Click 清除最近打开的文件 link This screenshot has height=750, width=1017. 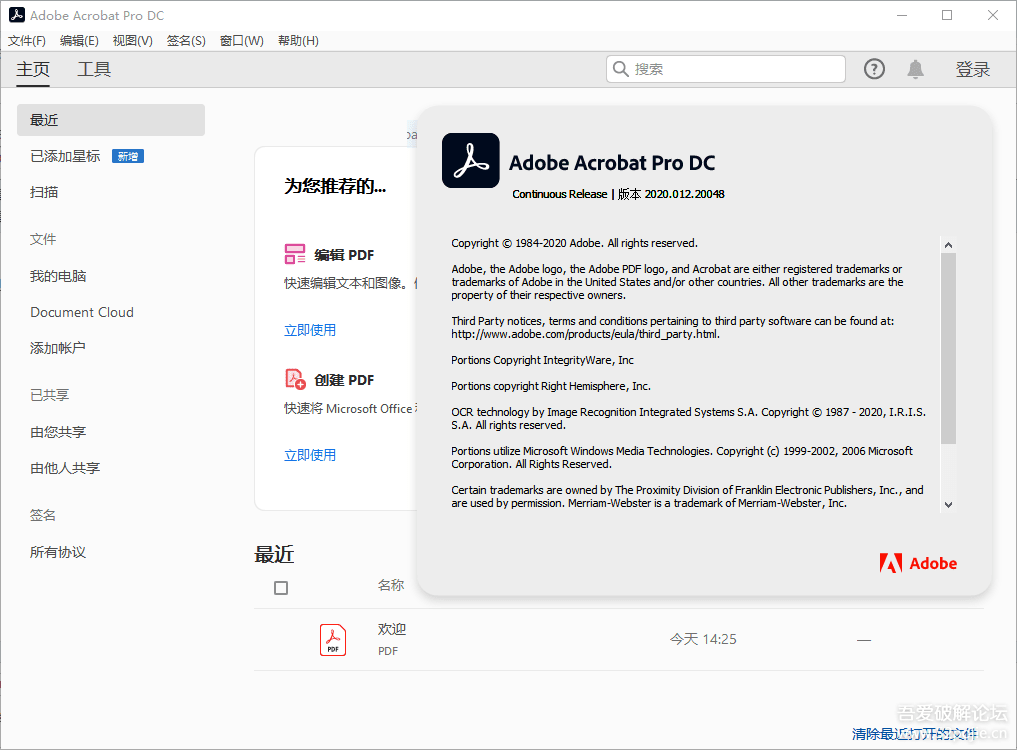915,734
